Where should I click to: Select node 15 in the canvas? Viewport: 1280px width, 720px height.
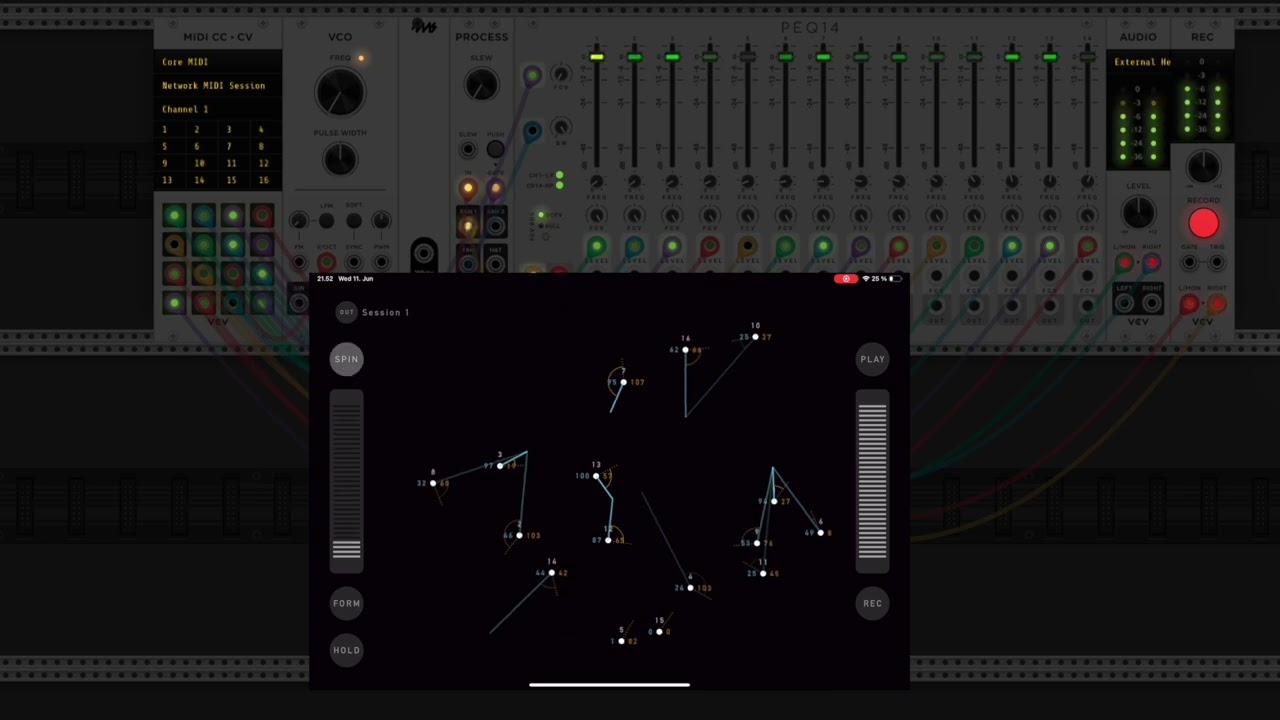(x=659, y=632)
